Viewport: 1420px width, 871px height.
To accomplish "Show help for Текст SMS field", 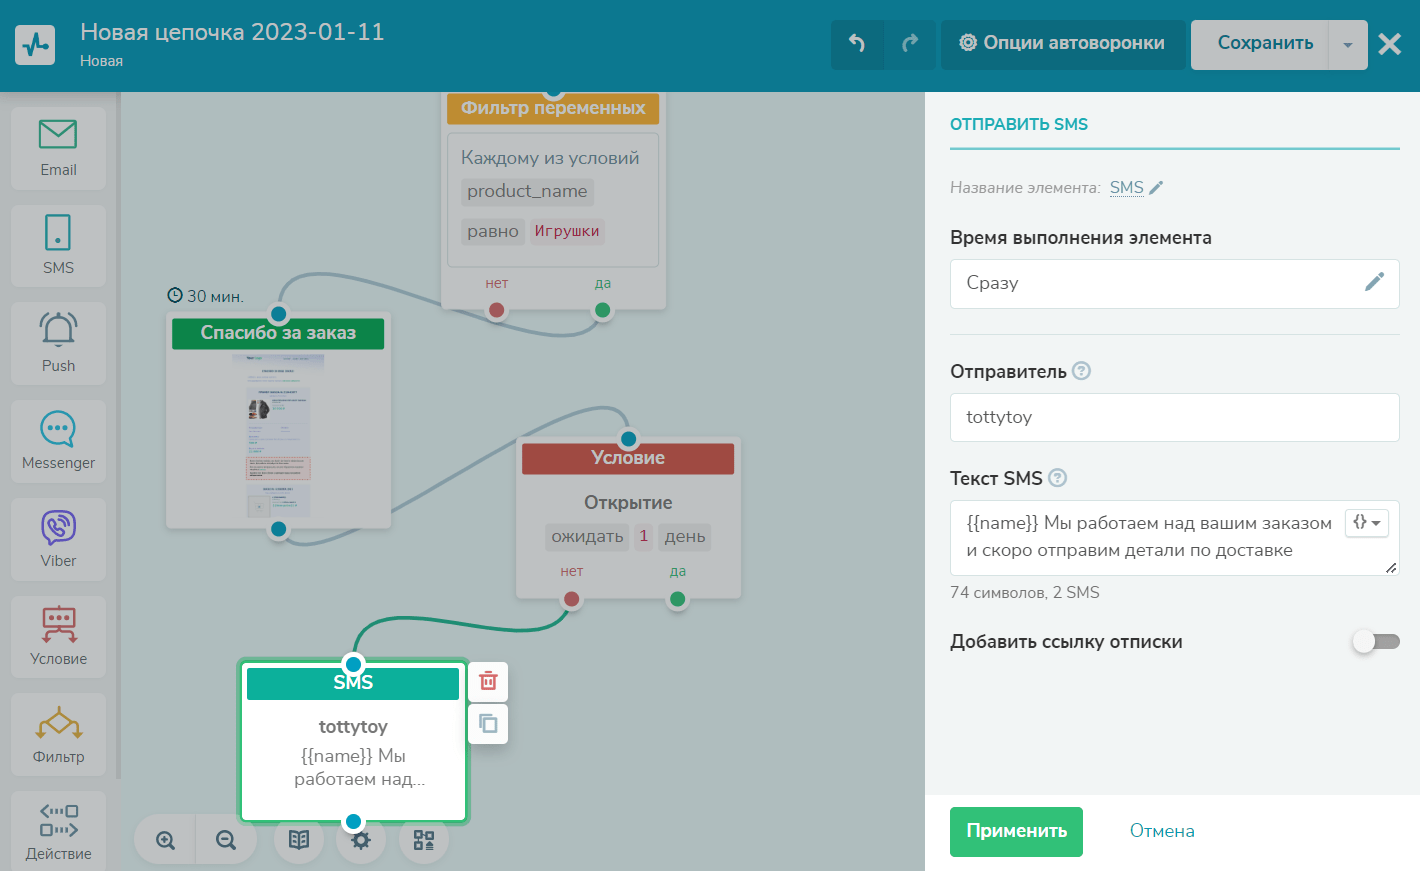I will [x=1057, y=478].
